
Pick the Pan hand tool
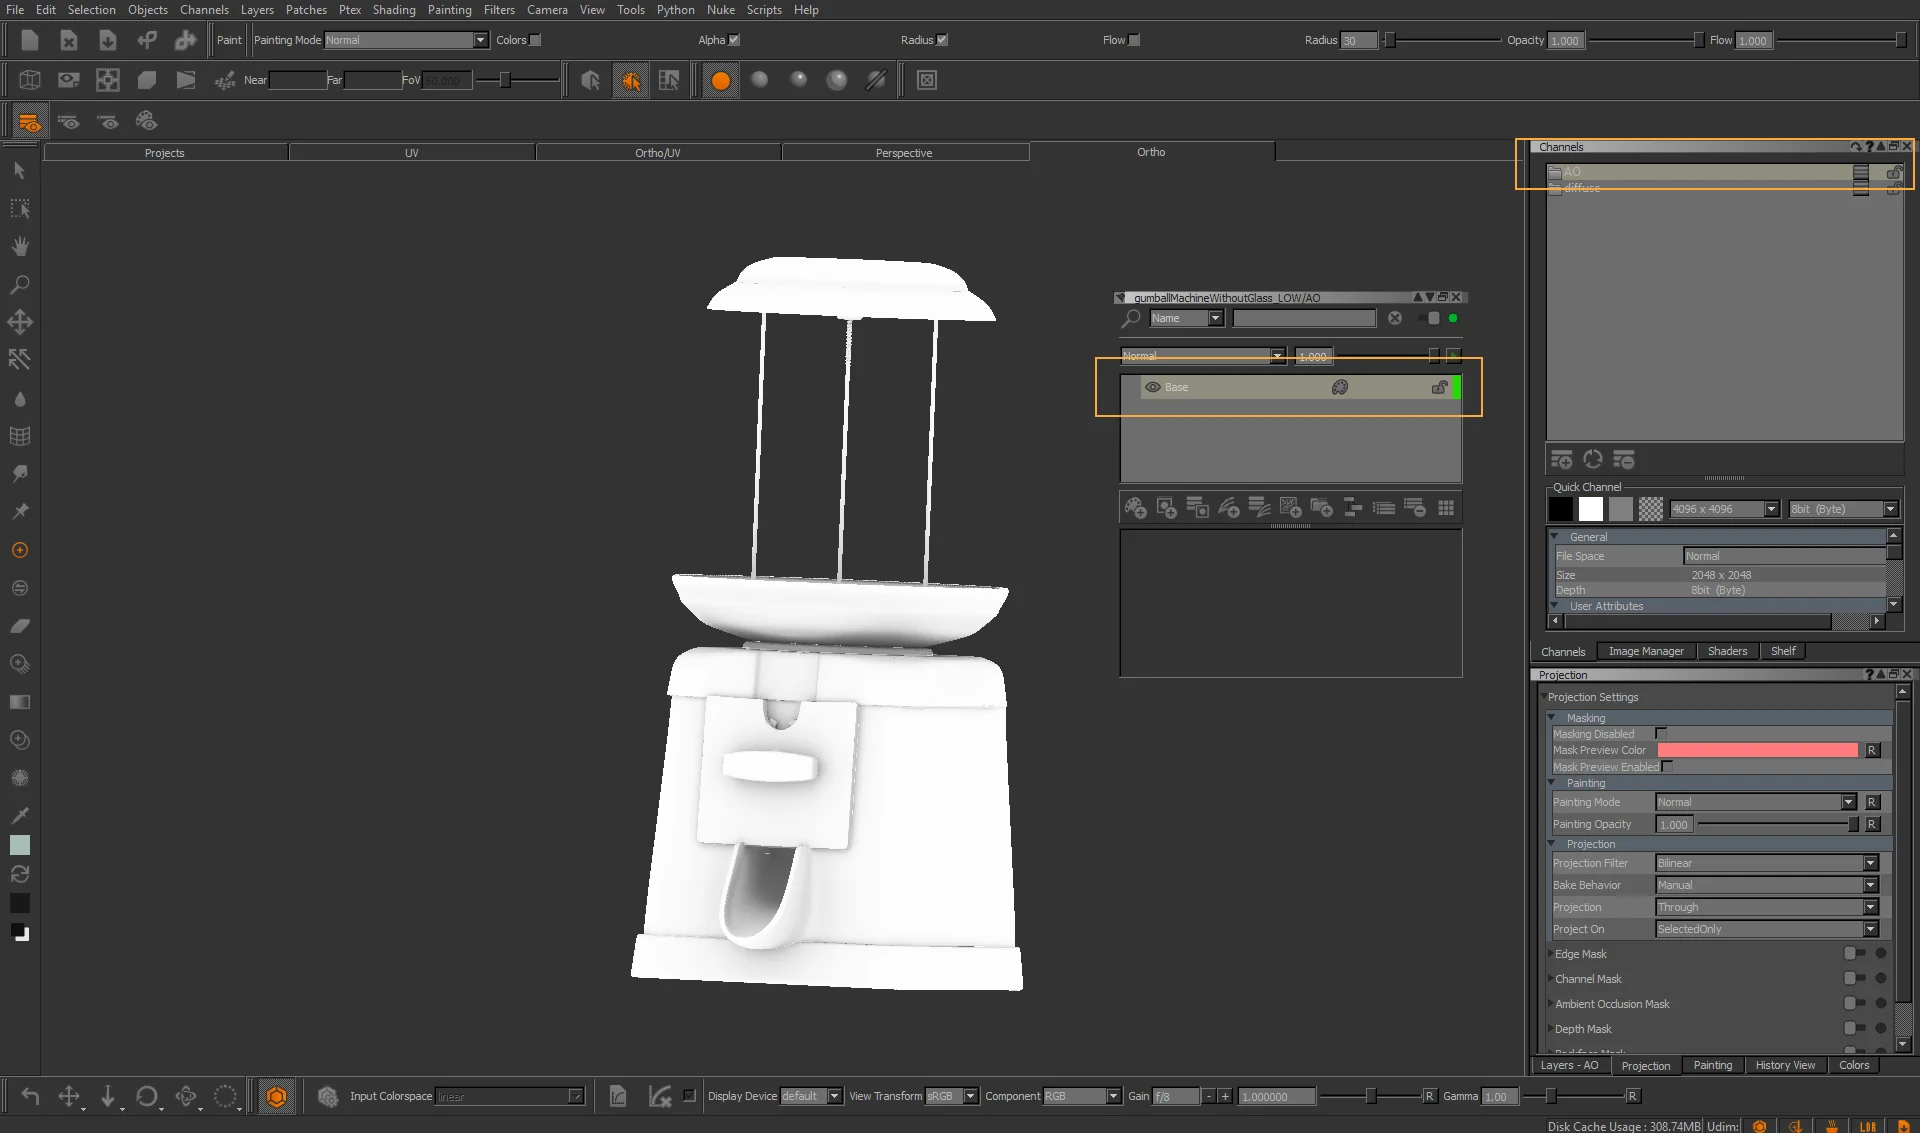(19, 247)
